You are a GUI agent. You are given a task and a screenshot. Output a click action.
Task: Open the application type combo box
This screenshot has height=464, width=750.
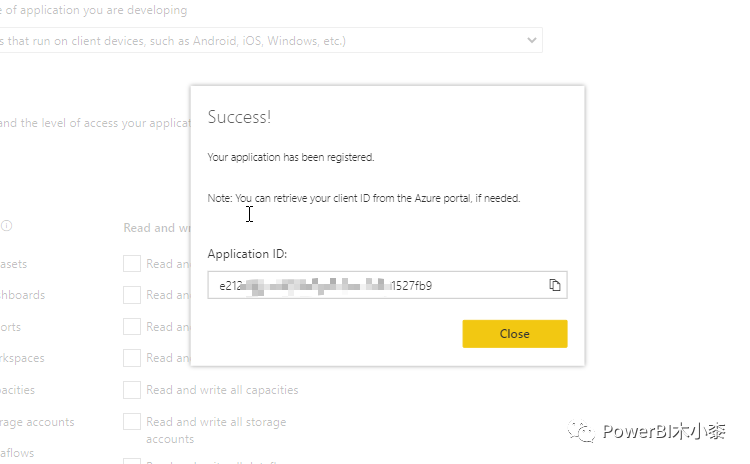(271, 40)
